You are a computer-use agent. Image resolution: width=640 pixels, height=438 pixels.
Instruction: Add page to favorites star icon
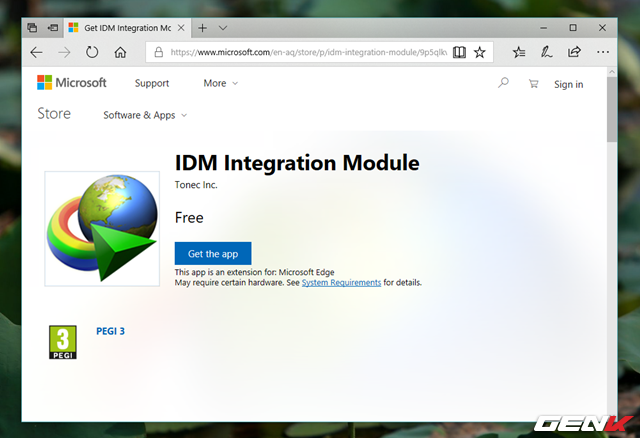(480, 52)
